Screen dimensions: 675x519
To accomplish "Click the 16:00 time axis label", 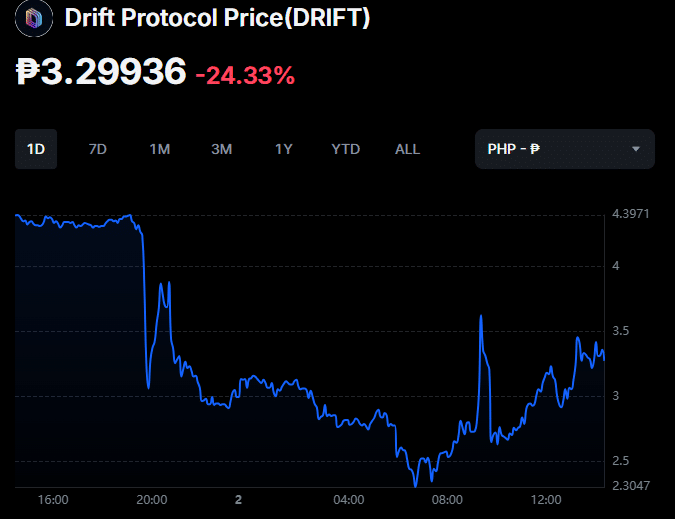I will coord(53,500).
